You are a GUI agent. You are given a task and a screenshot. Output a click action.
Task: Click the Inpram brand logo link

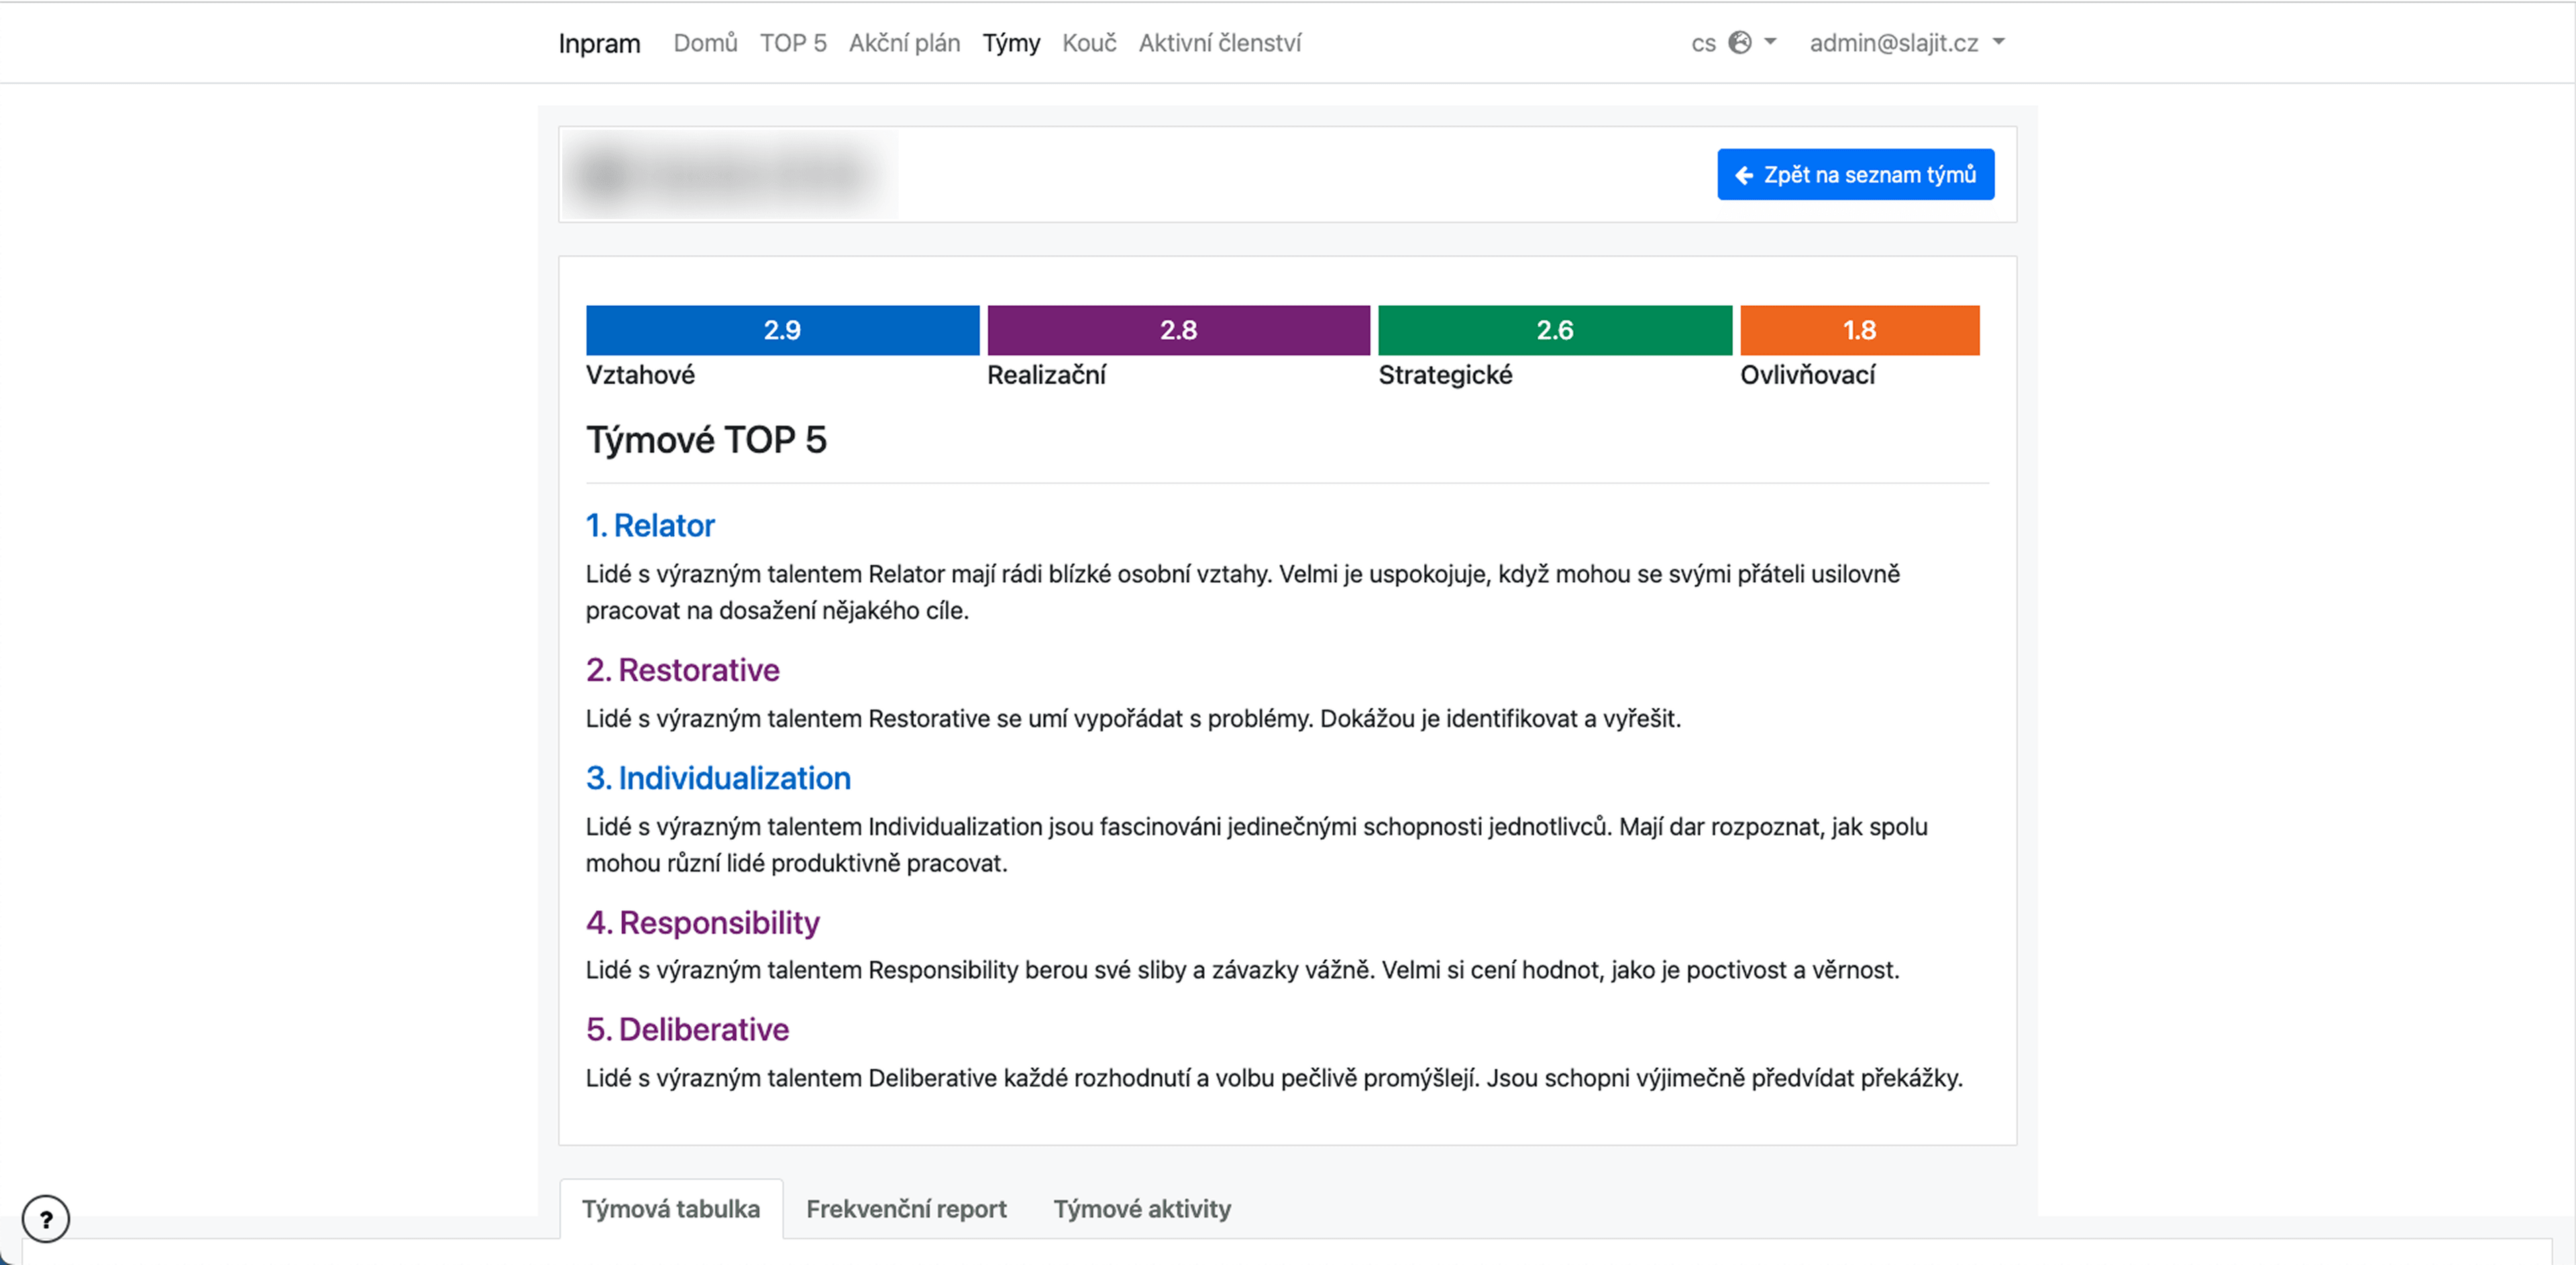(x=599, y=43)
